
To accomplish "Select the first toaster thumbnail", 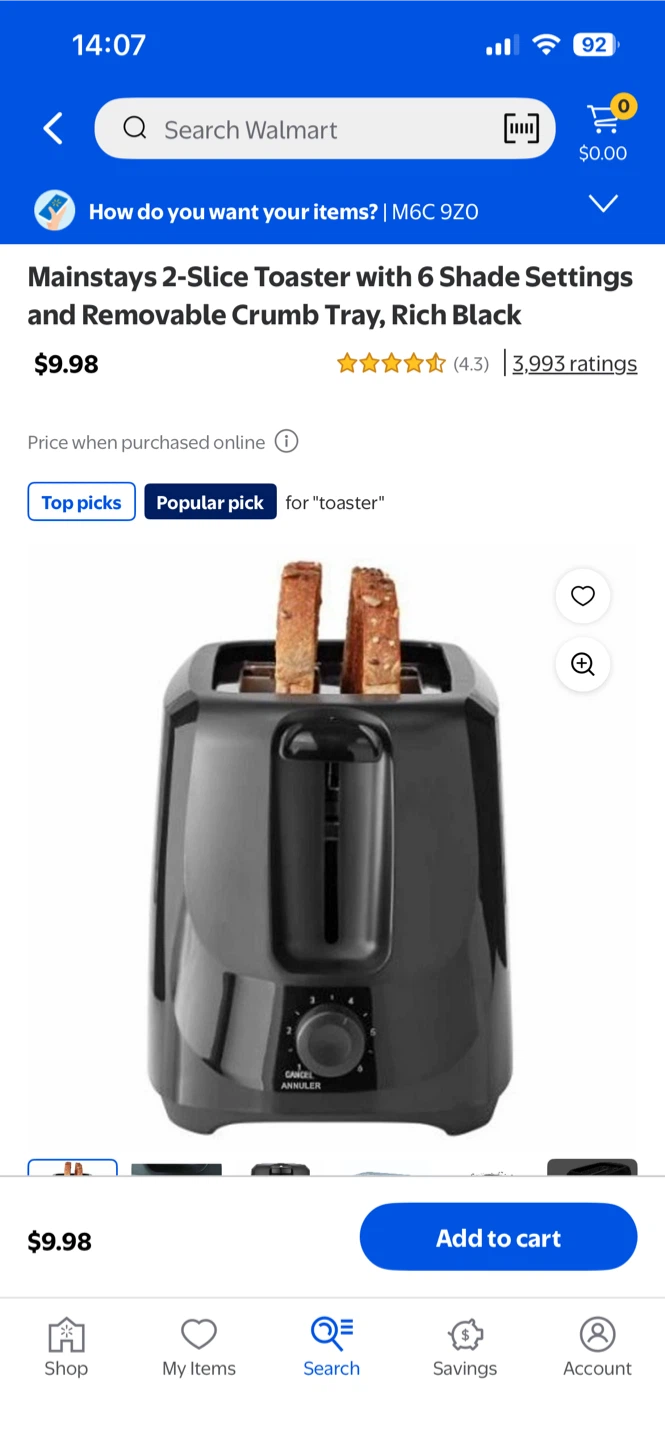I will coord(72,1167).
